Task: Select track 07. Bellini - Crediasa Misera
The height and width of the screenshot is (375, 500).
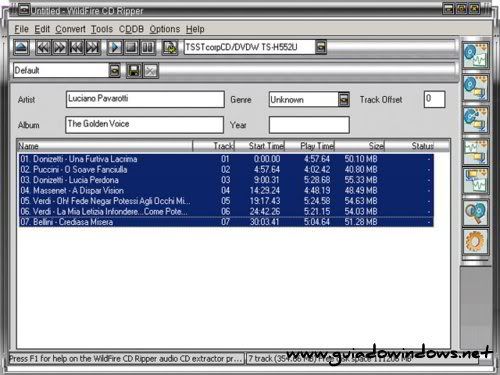Action: [x=226, y=222]
